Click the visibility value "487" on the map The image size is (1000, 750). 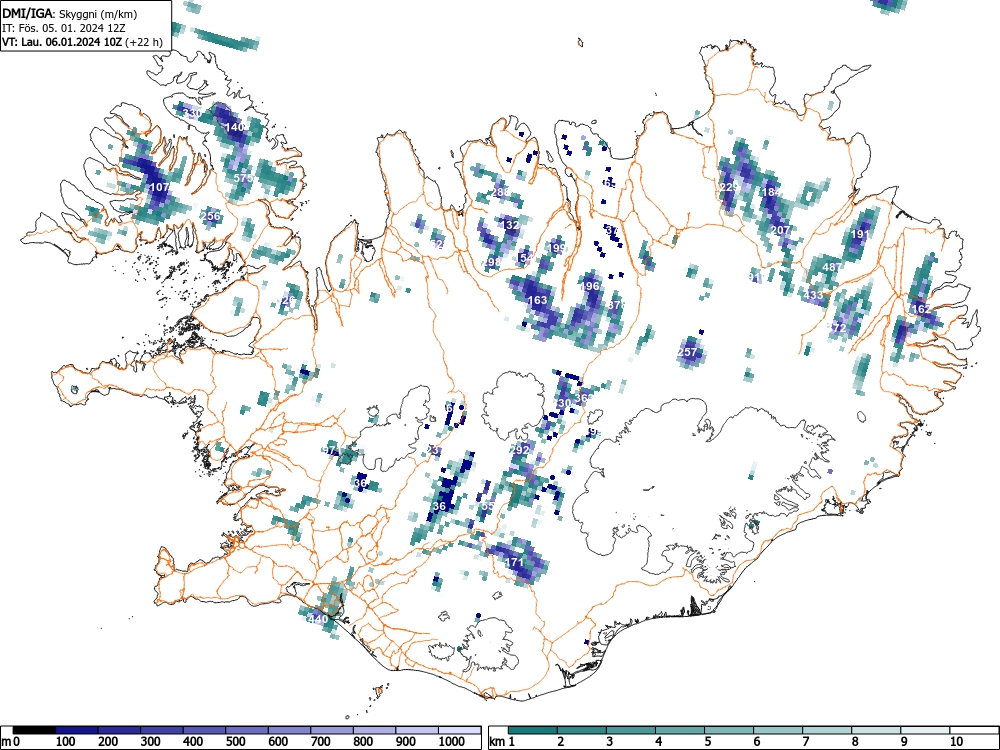pos(832,267)
